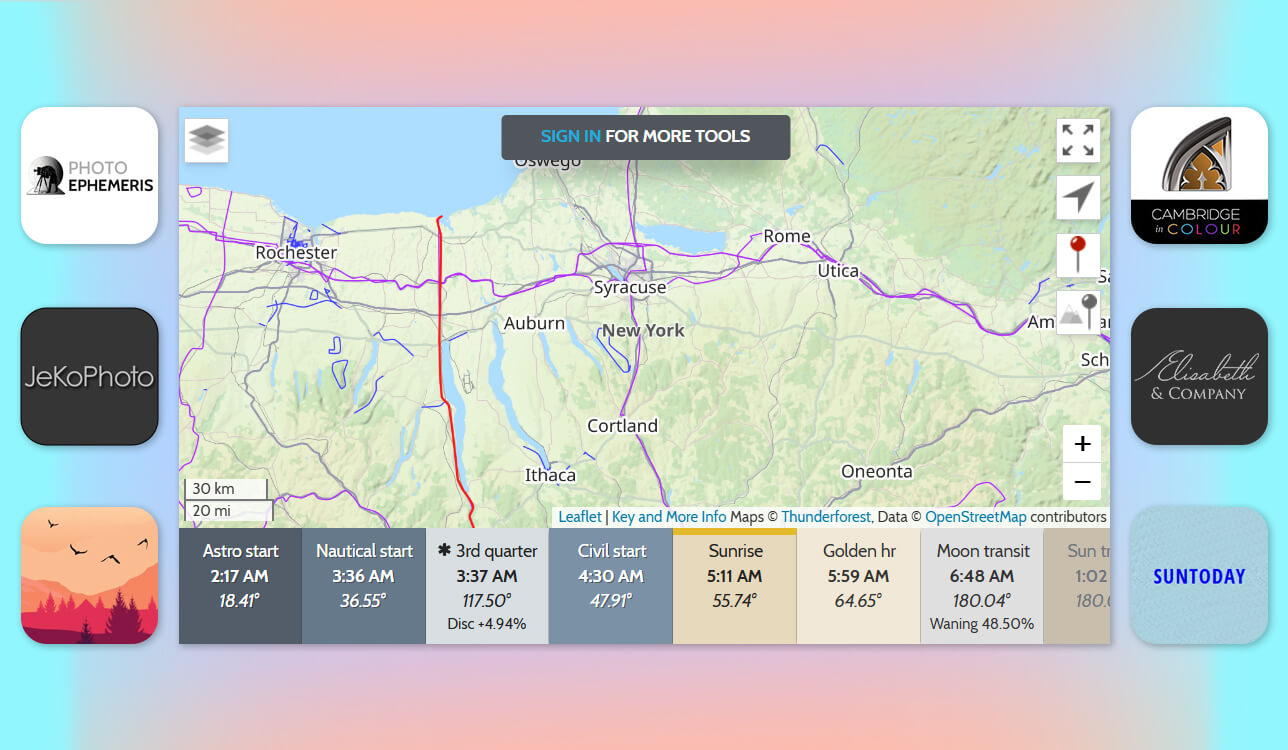The width and height of the screenshot is (1288, 750).
Task: Click the Syracuse label on the map
Action: (630, 288)
